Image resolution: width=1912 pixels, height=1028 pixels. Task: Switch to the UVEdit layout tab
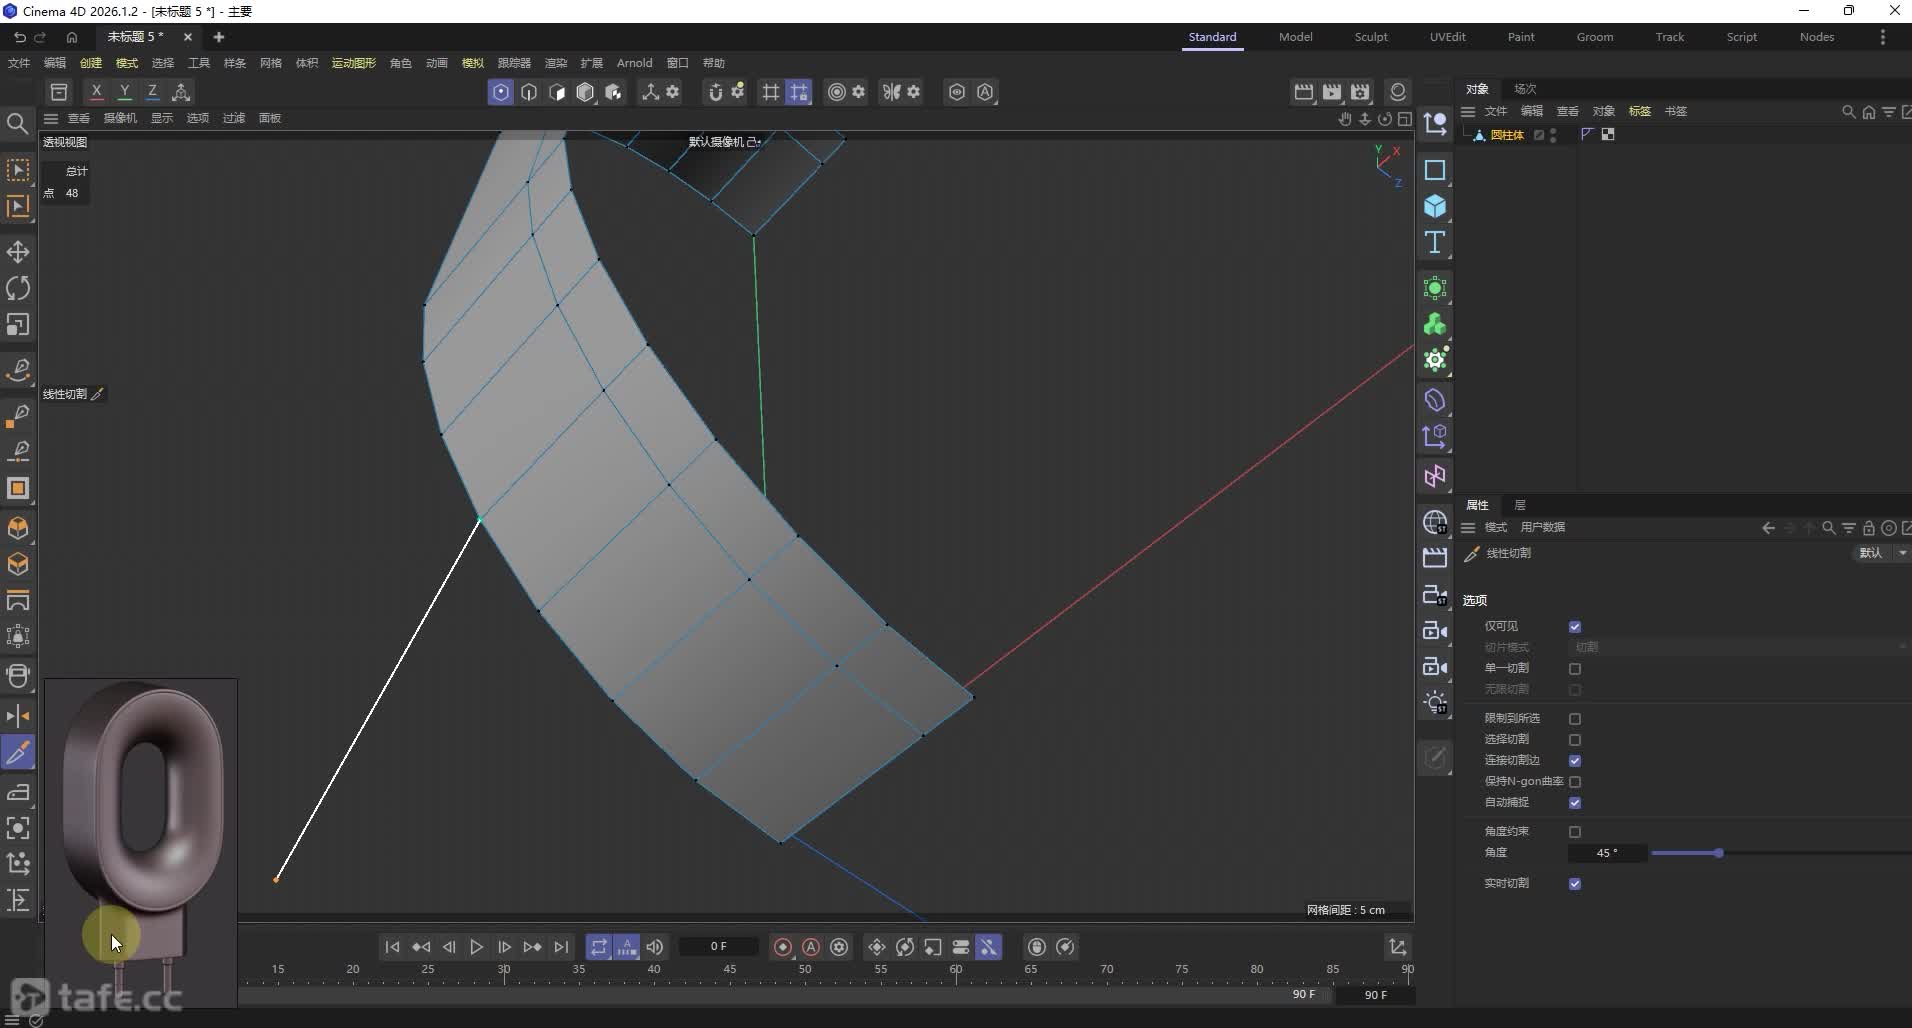[x=1447, y=37]
